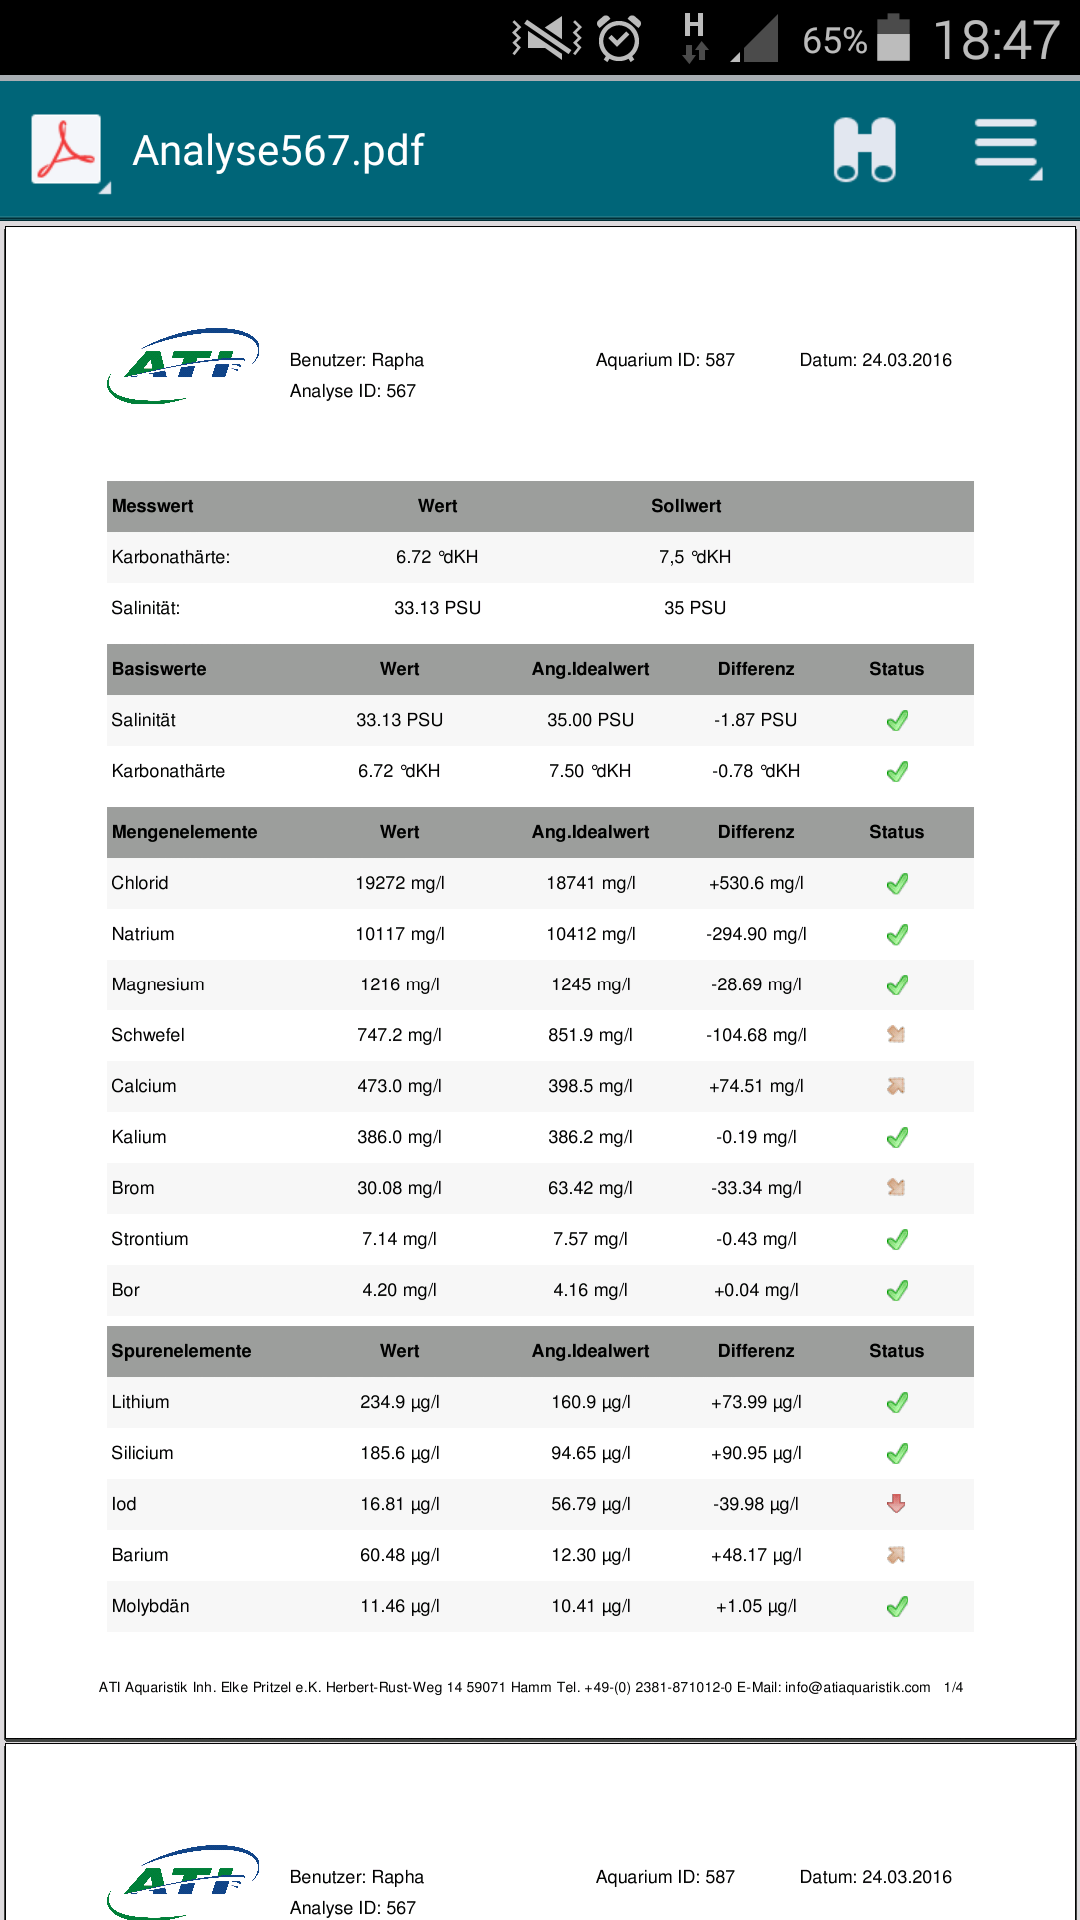The height and width of the screenshot is (1920, 1080).
Task: Tap the alarm clock status icon
Action: (x=619, y=40)
